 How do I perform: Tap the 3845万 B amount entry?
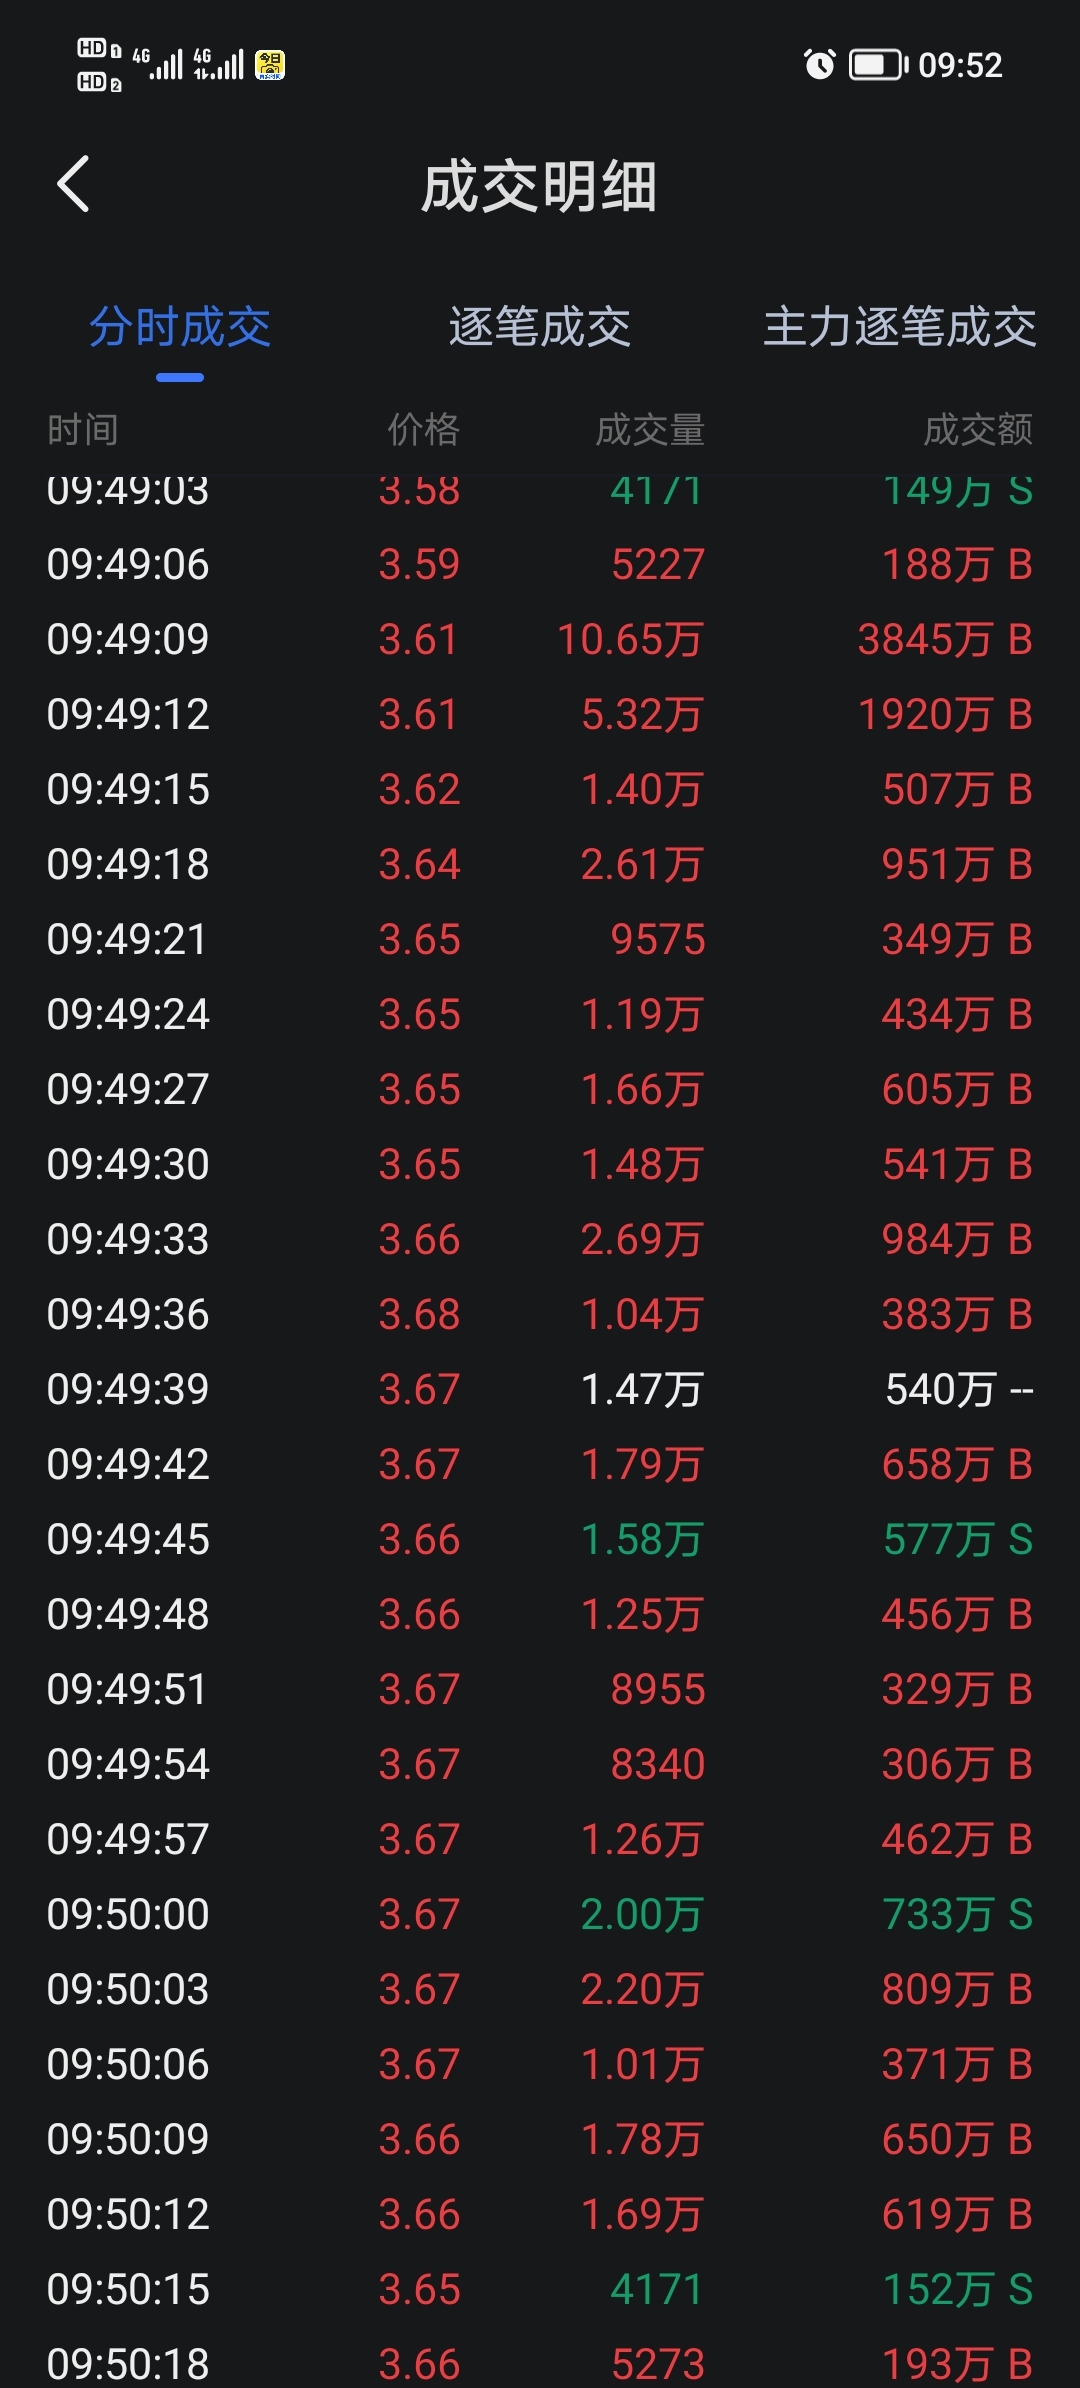point(945,639)
